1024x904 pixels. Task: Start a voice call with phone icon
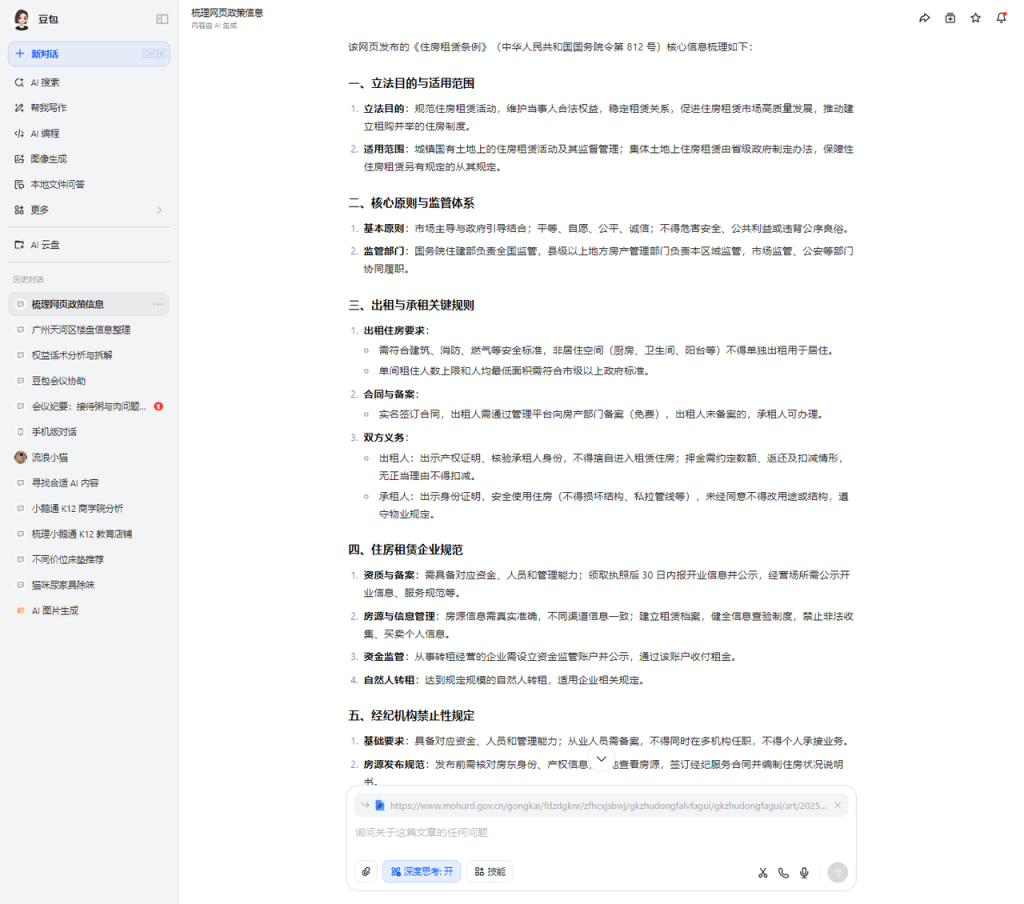point(783,873)
